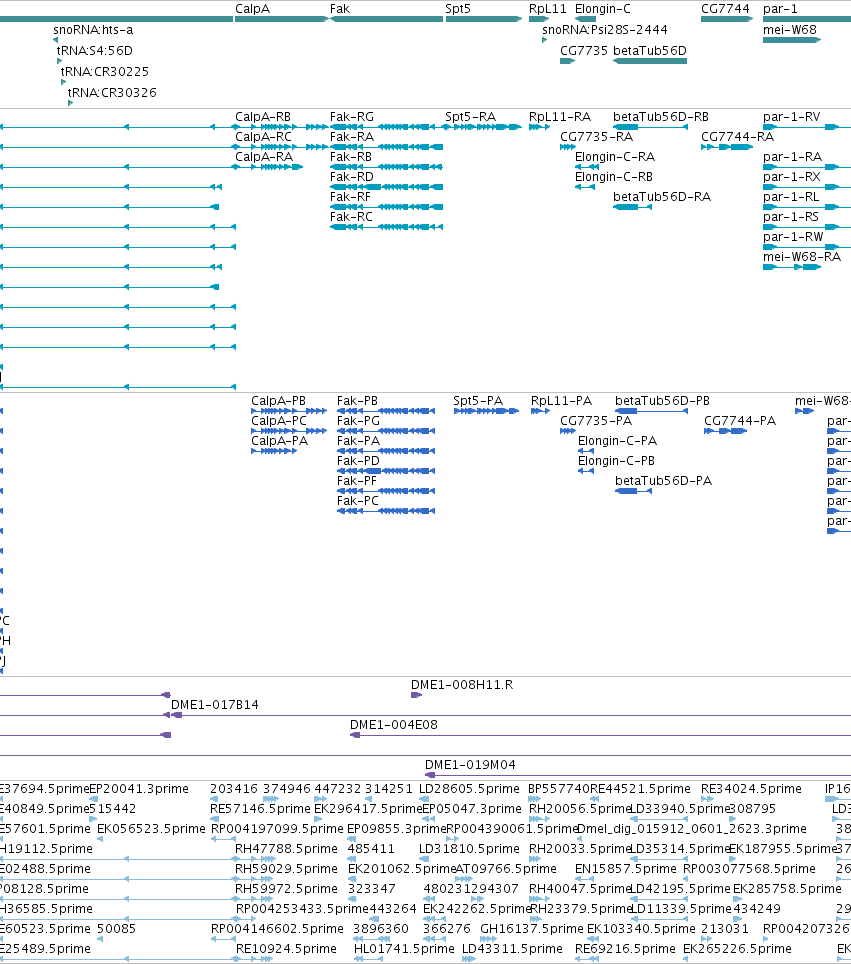Click the par-1-RV transcript
Screen dimensions: 851x964
[x=807, y=127]
